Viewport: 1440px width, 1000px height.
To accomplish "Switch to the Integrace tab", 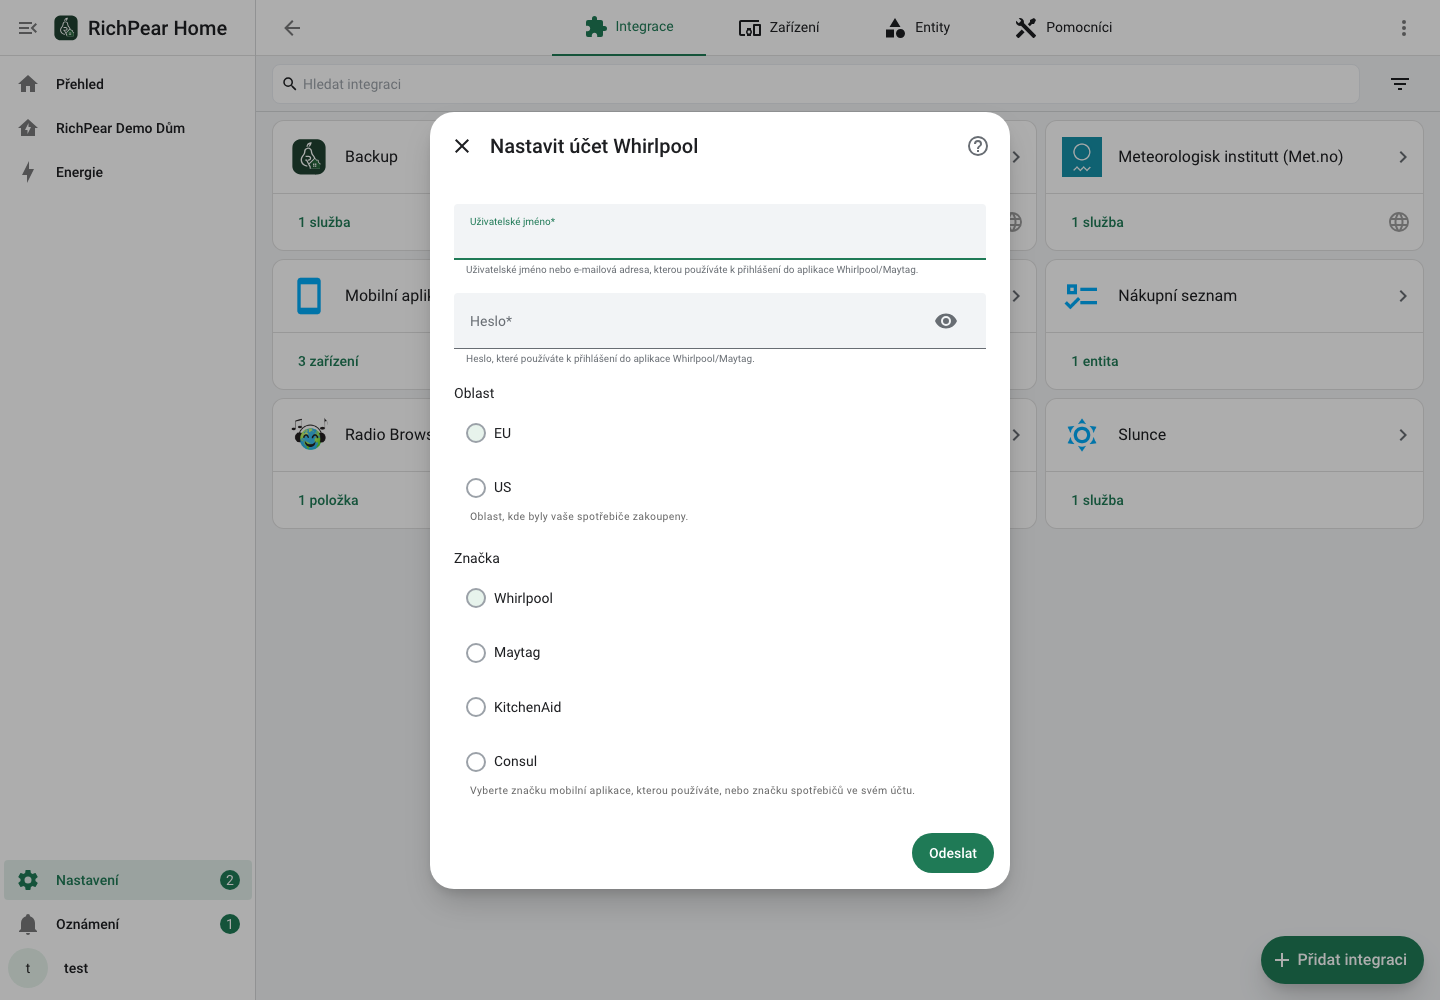I will click(x=629, y=28).
